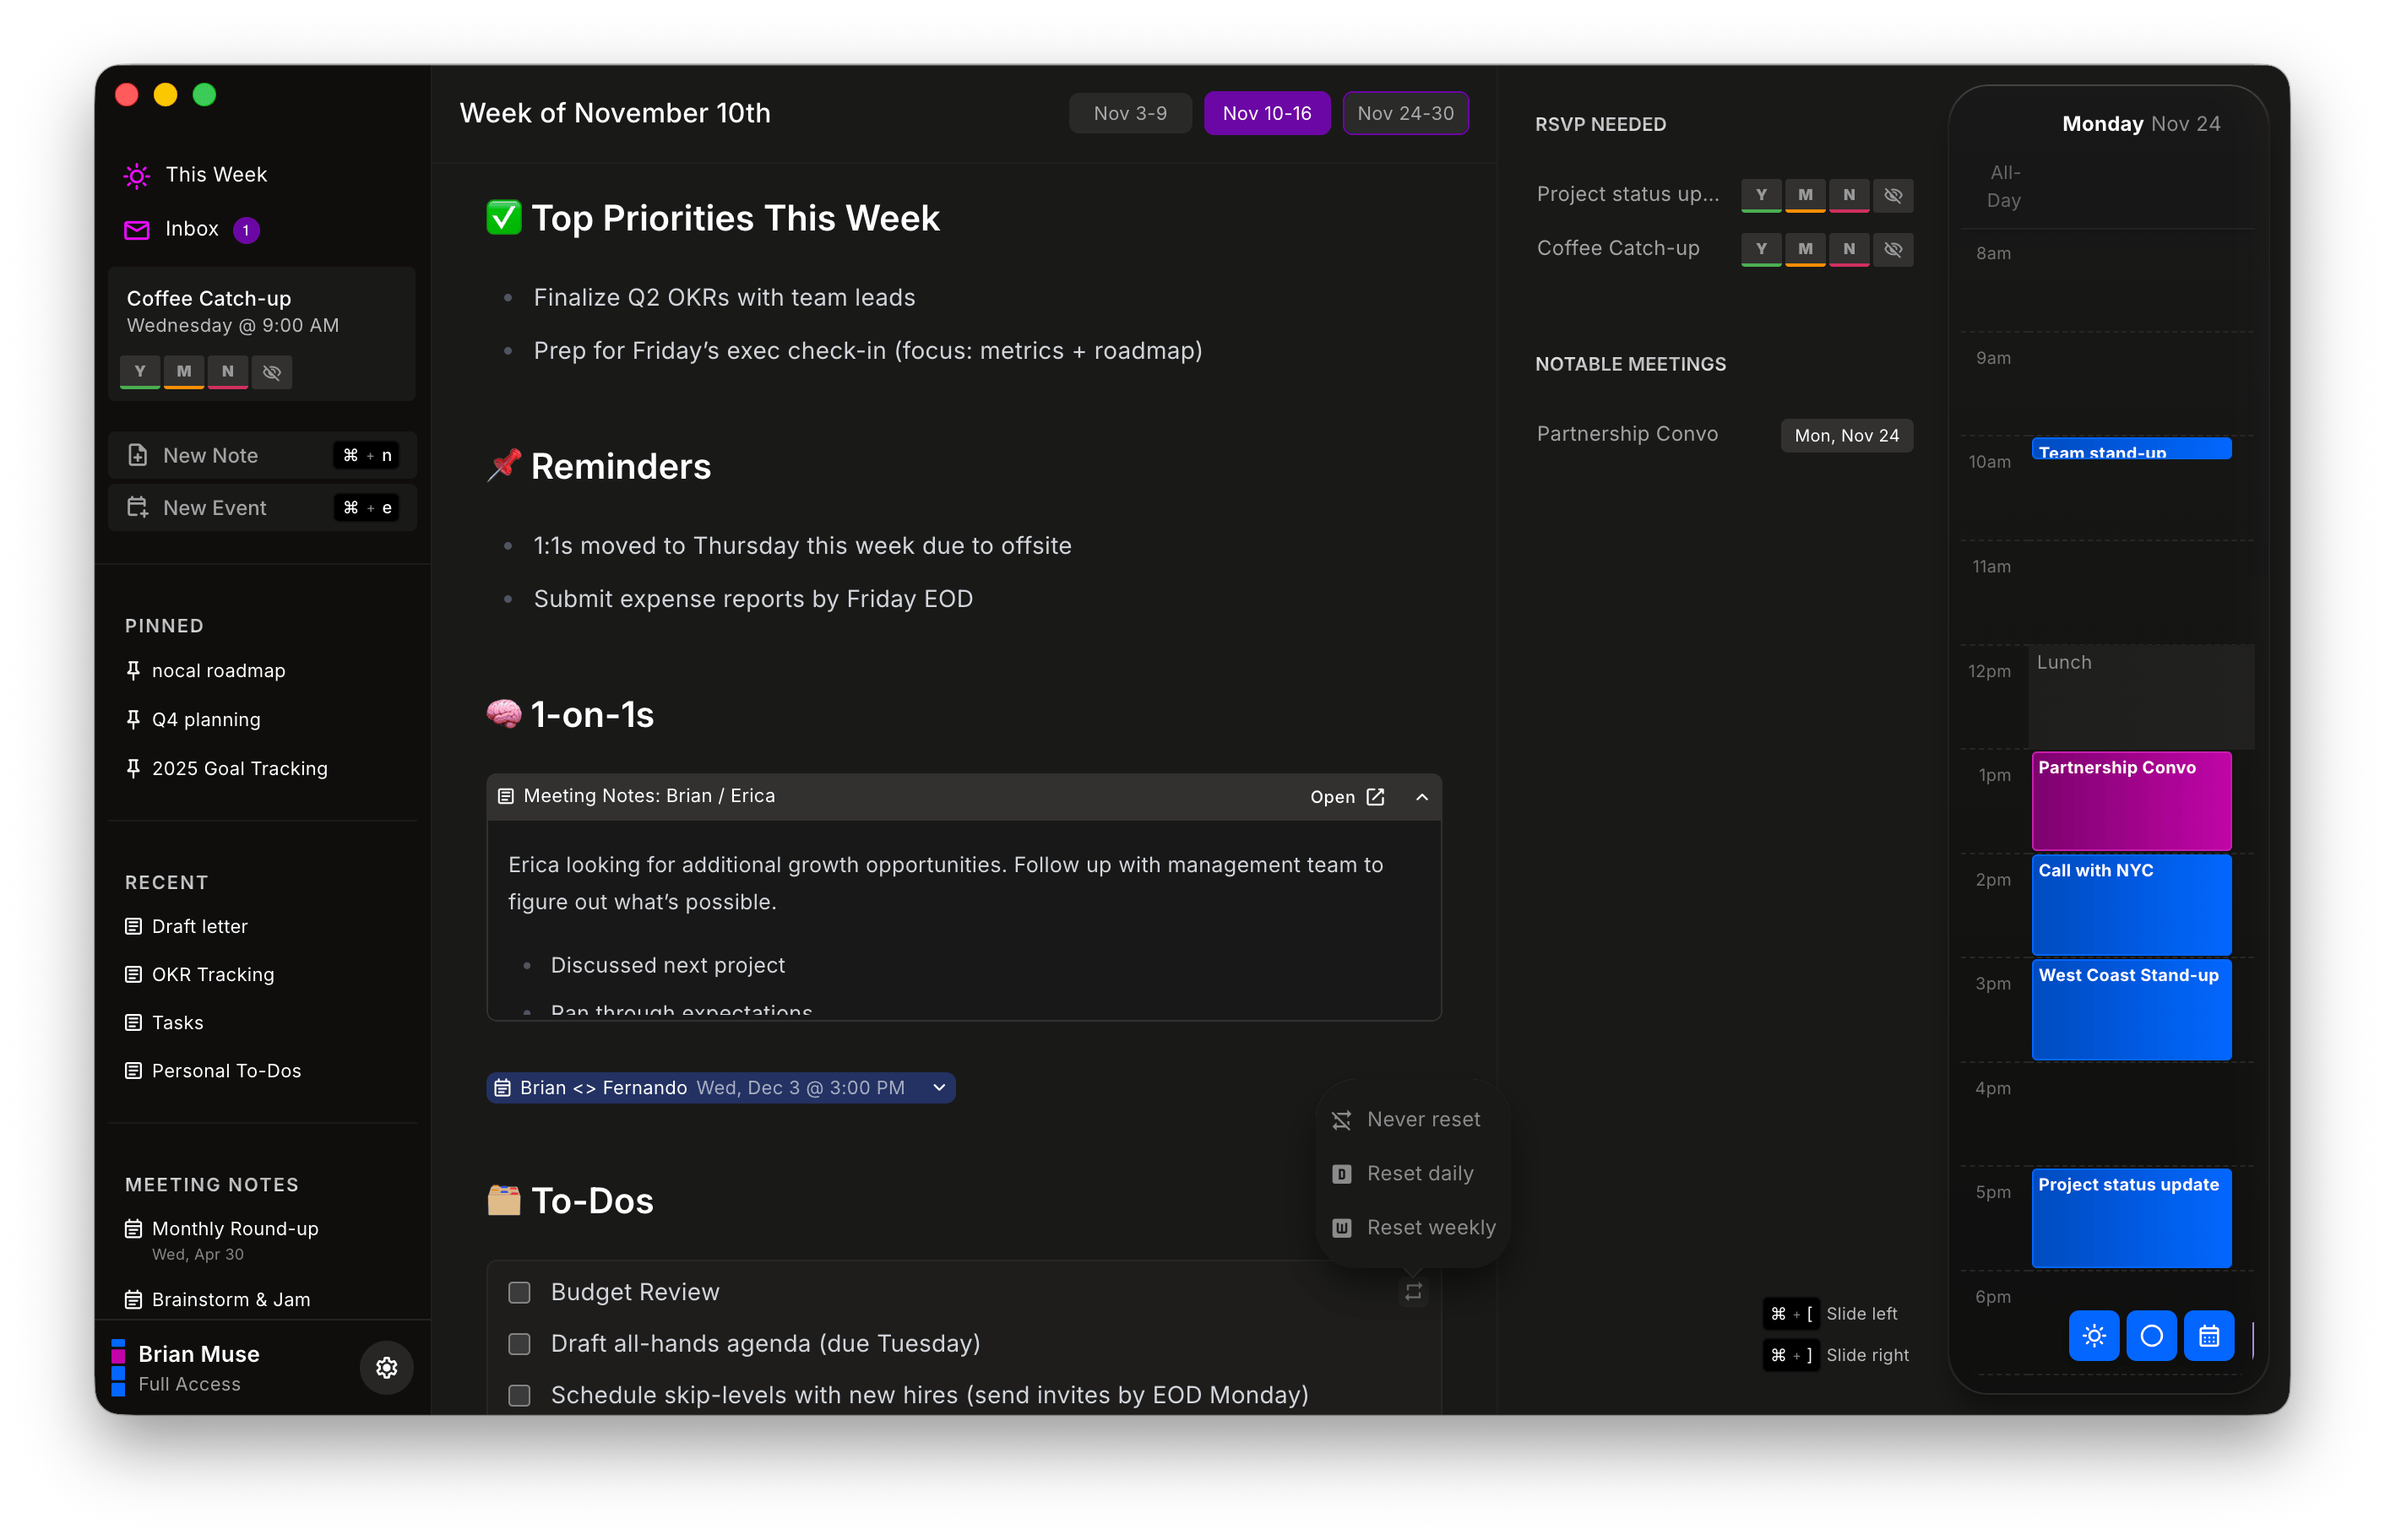Unpin Q4 planning via its pin icon
The height and width of the screenshot is (1540, 2385).
tap(134, 719)
